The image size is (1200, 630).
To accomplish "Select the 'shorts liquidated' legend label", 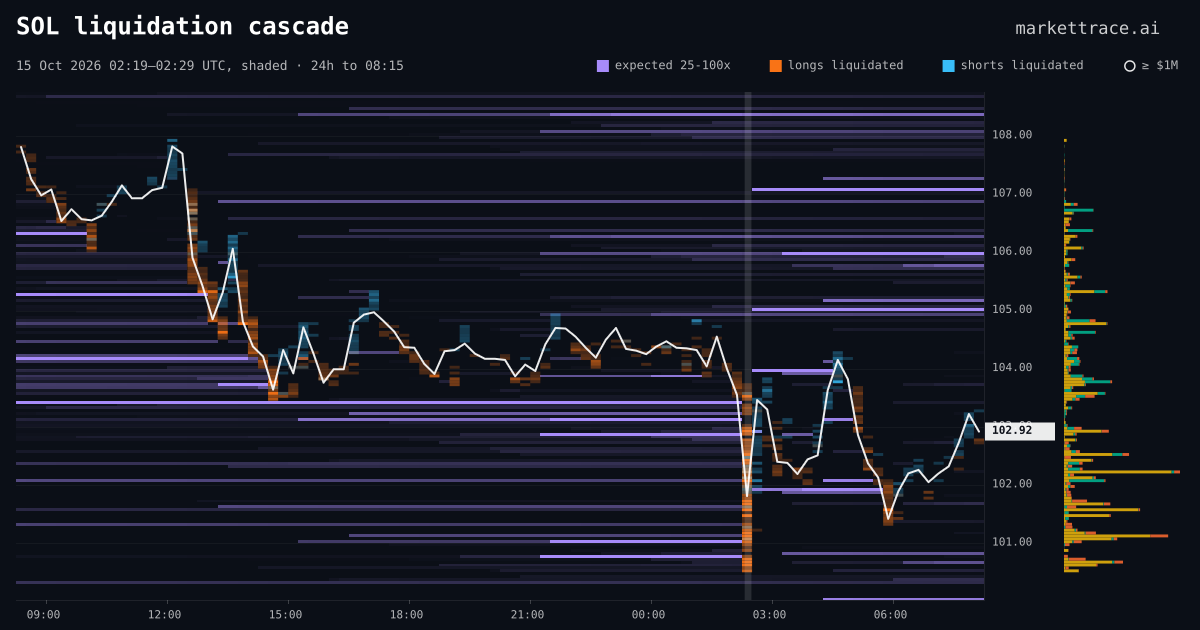I will click(x=1022, y=65).
